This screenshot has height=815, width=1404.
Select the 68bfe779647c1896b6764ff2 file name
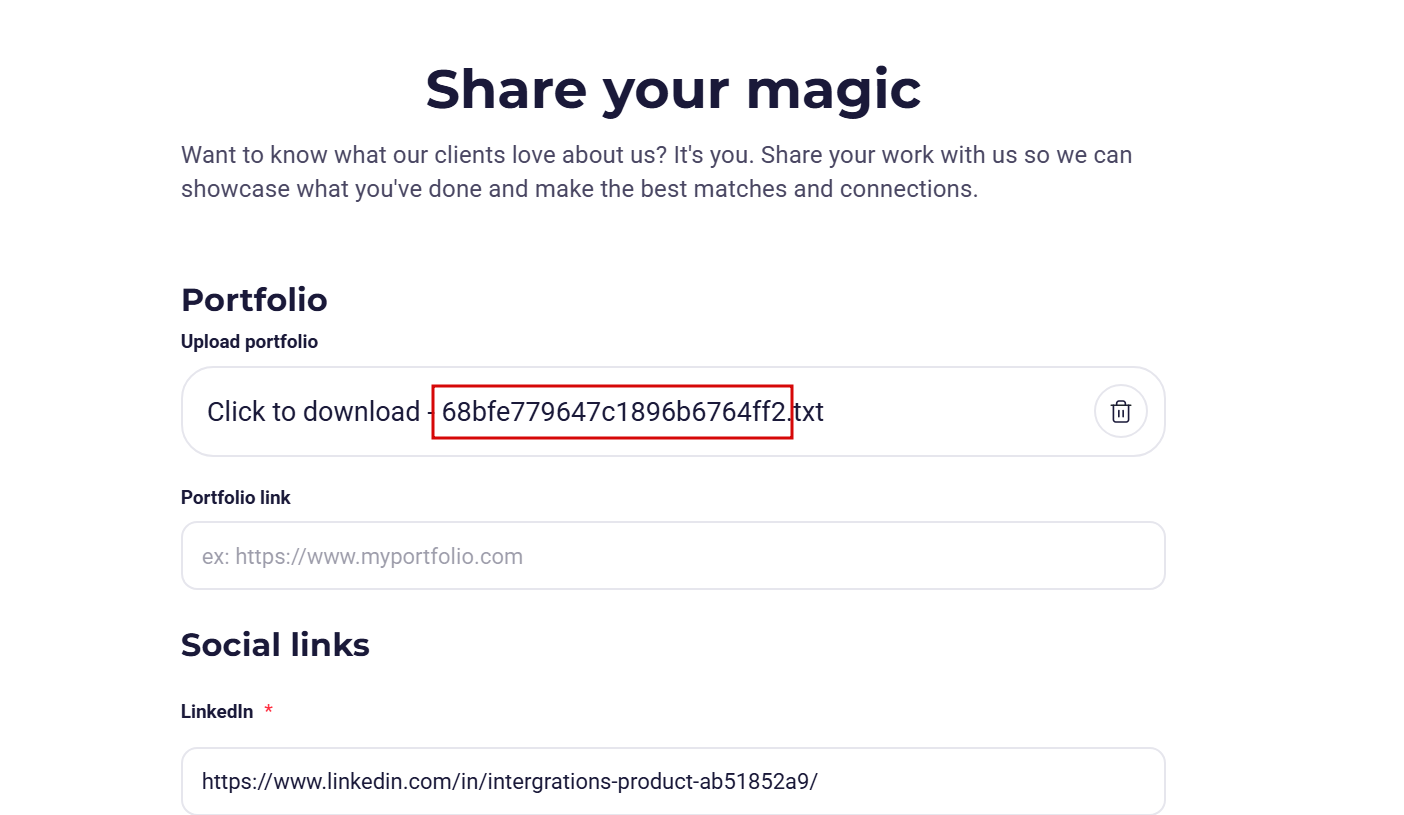[614, 412]
